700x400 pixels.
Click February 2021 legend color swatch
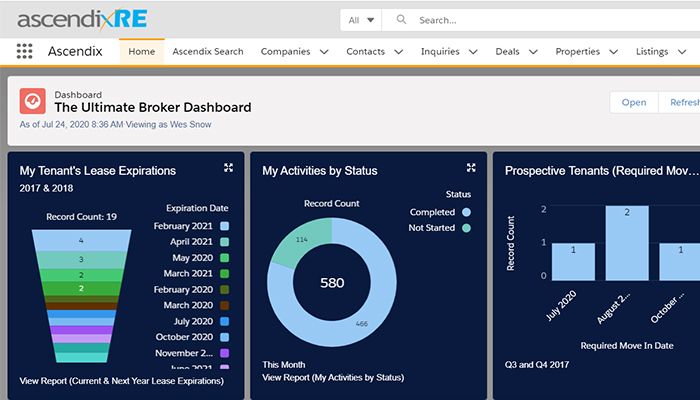click(x=225, y=227)
